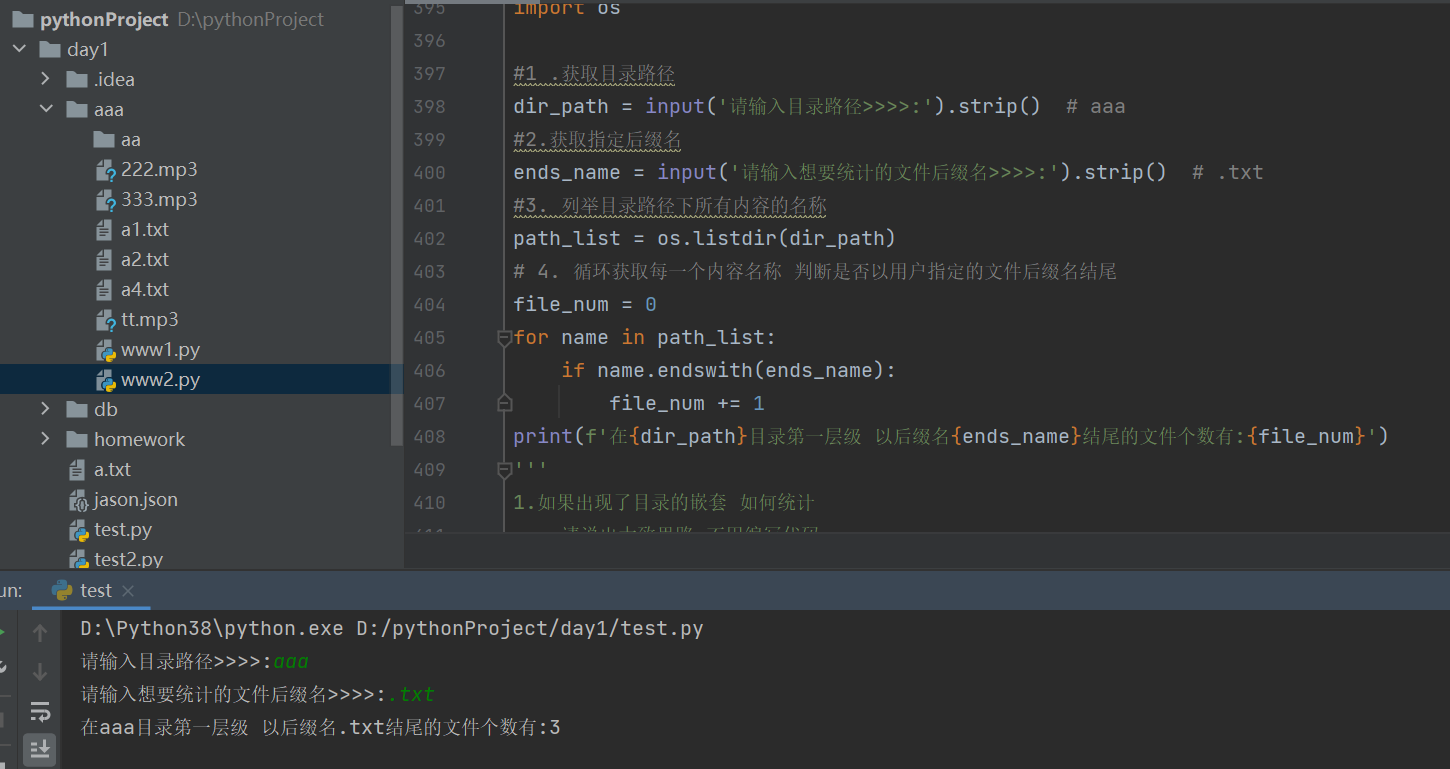Select a2.txt in the project tree

(x=145, y=260)
